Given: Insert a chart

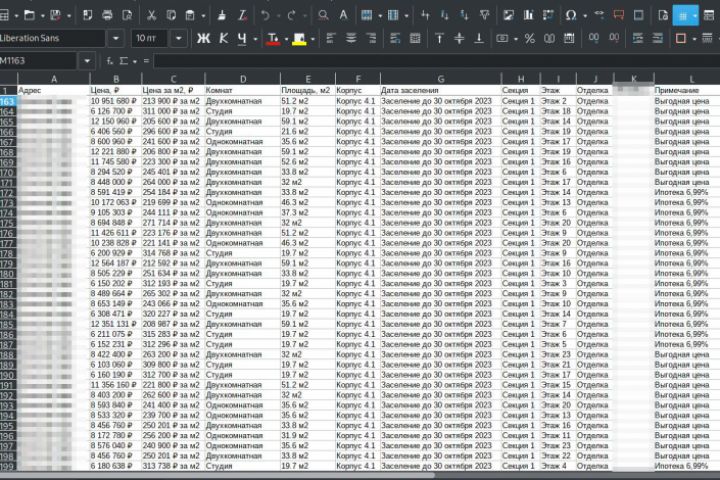Looking at the screenshot, I should click(528, 15).
